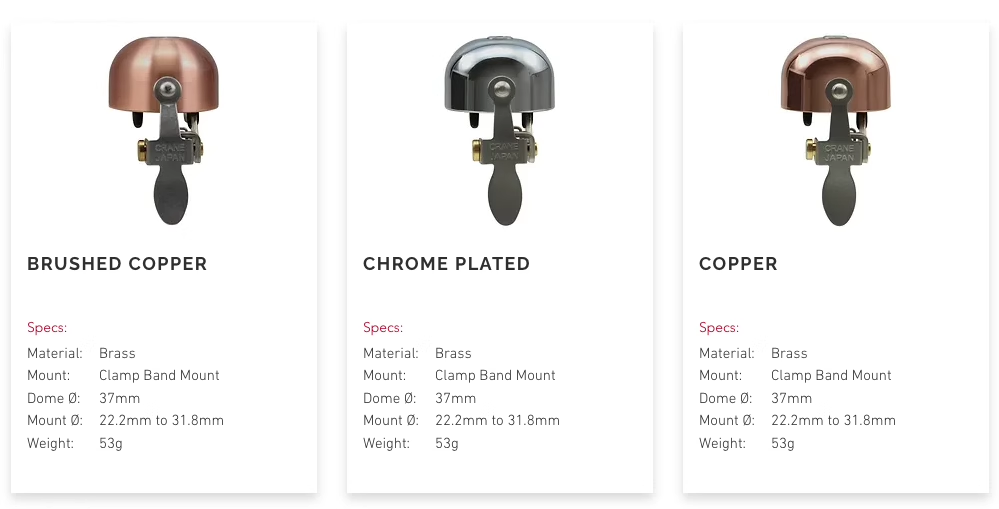Click the Brushed Copper bell's striker lever
Viewport: 999px width, 509px height.
171,195
